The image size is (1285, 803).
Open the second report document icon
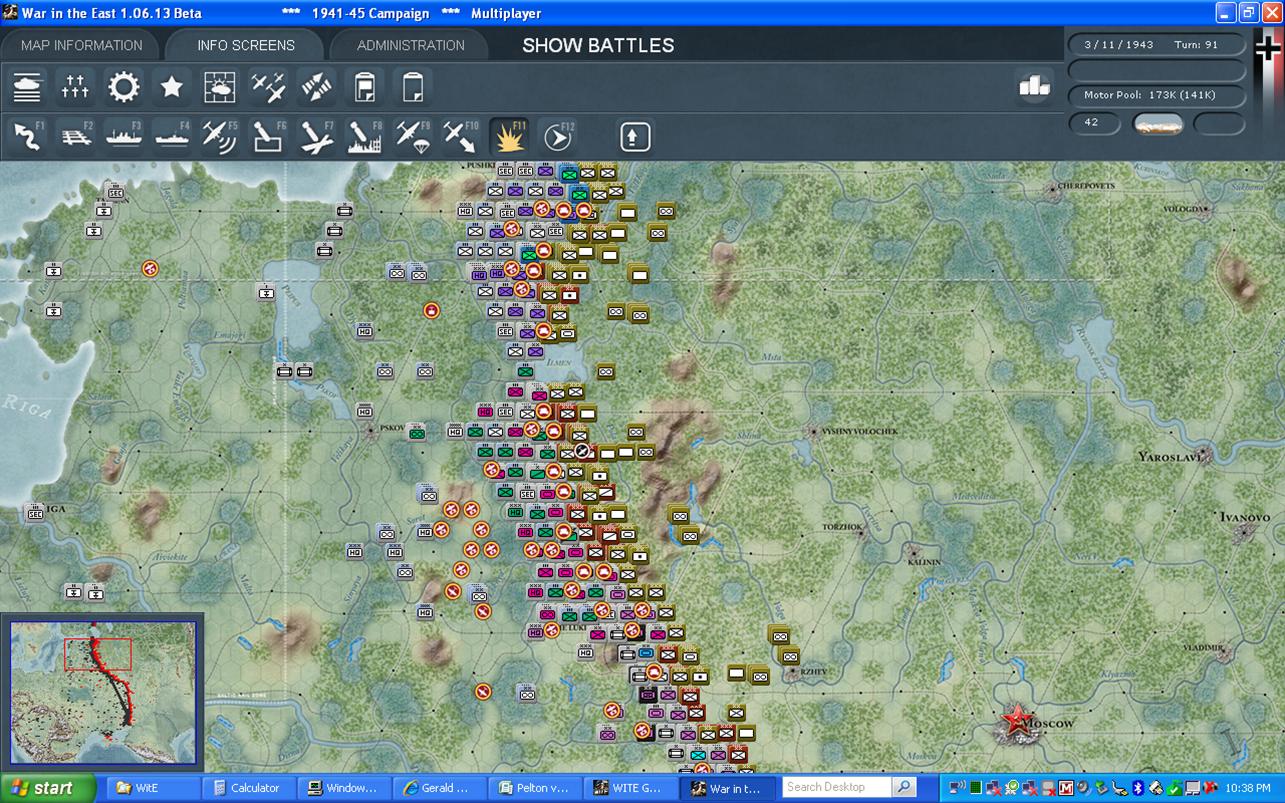coord(412,88)
